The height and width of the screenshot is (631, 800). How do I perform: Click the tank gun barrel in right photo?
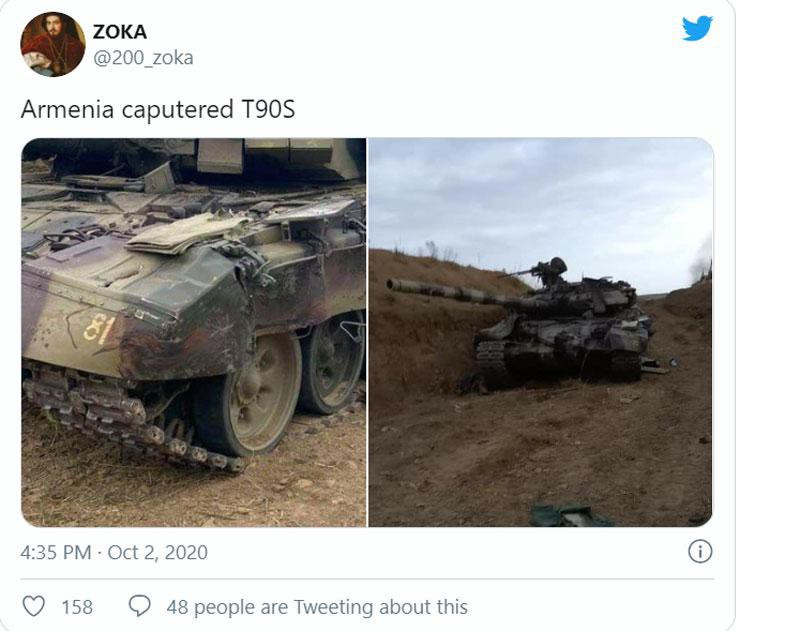pyautogui.click(x=440, y=291)
